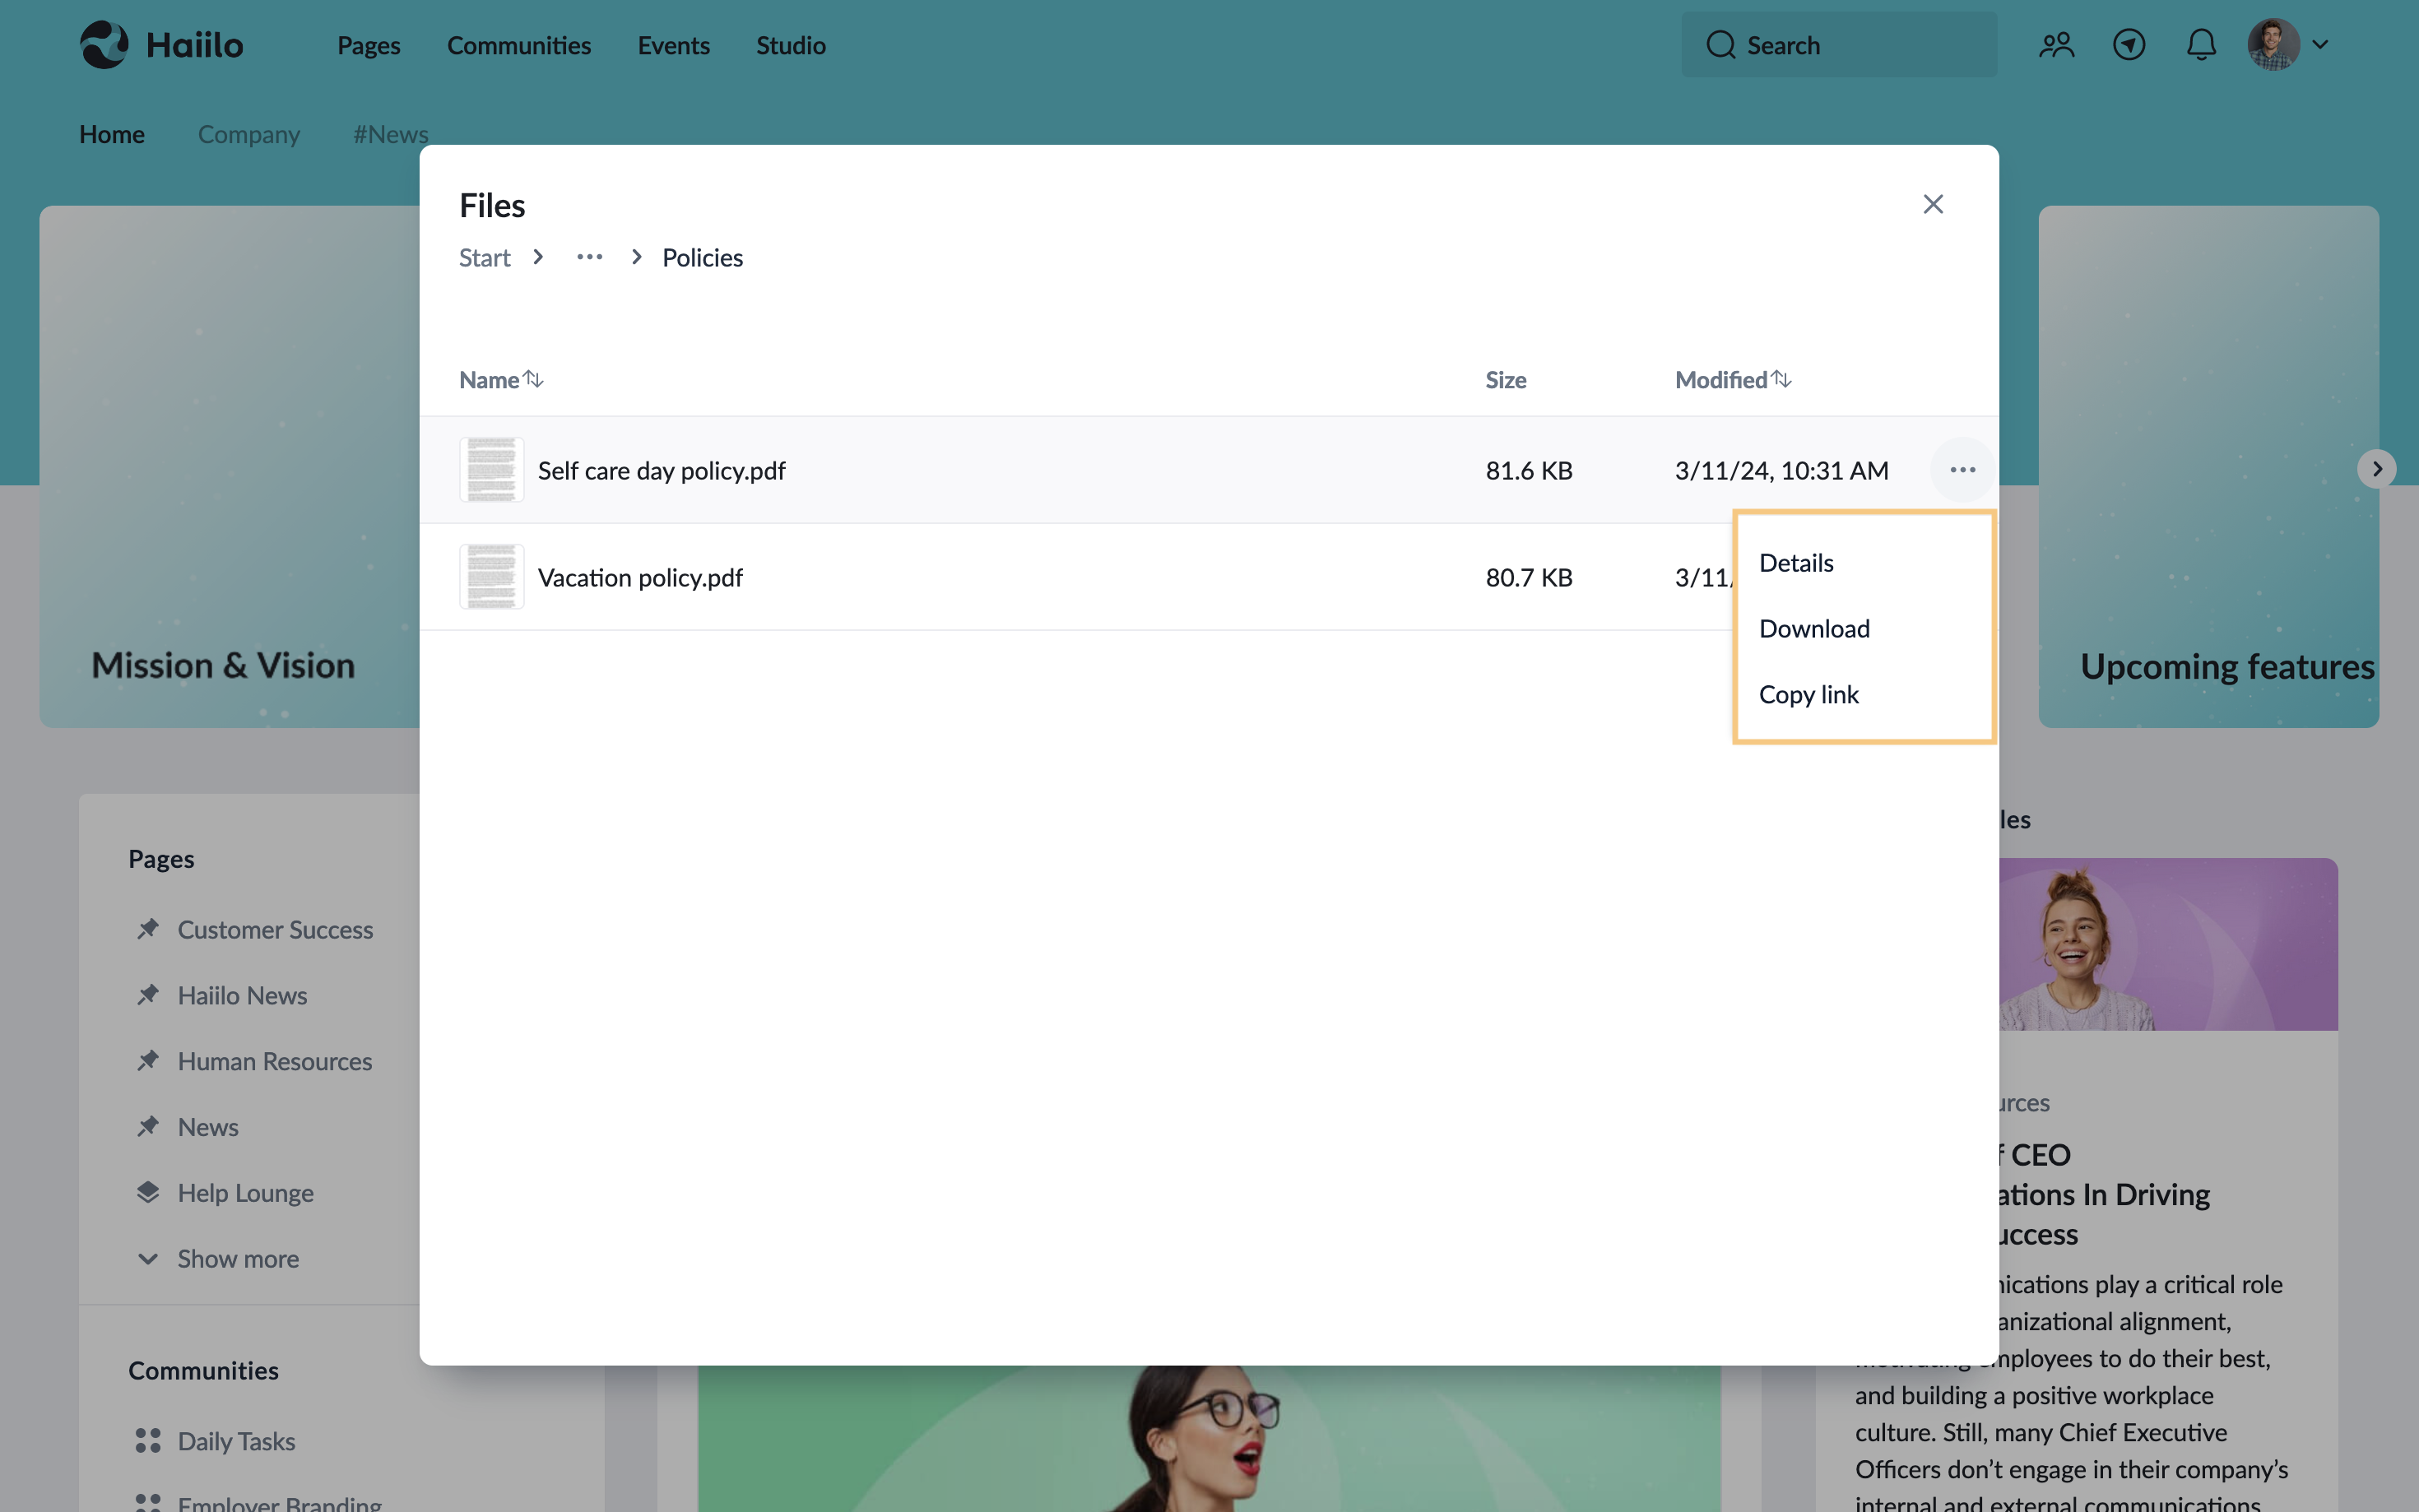
Task: Click the carousel next arrow
Action: (2377, 469)
